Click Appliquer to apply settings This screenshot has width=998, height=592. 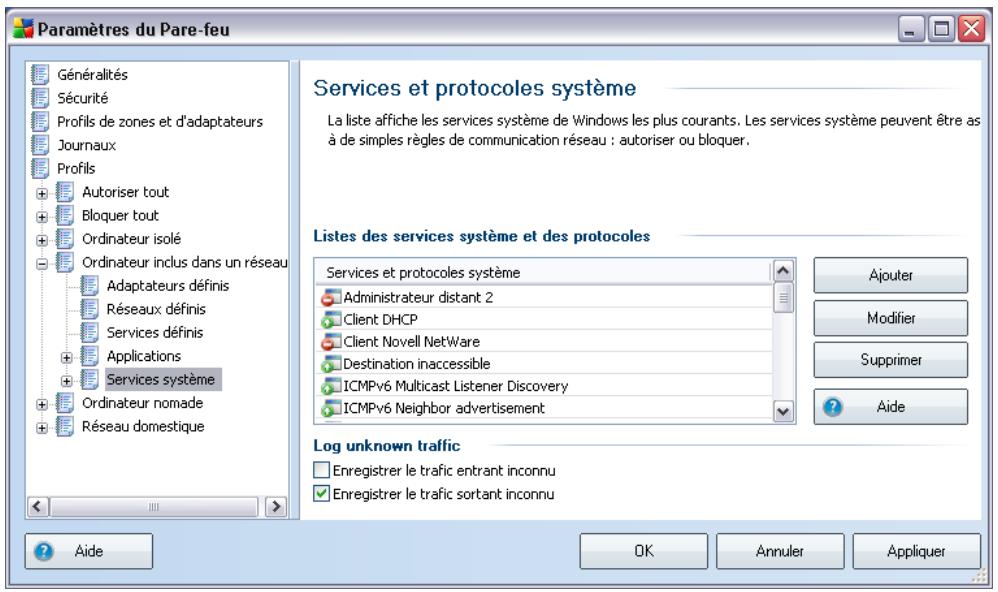tap(916, 551)
